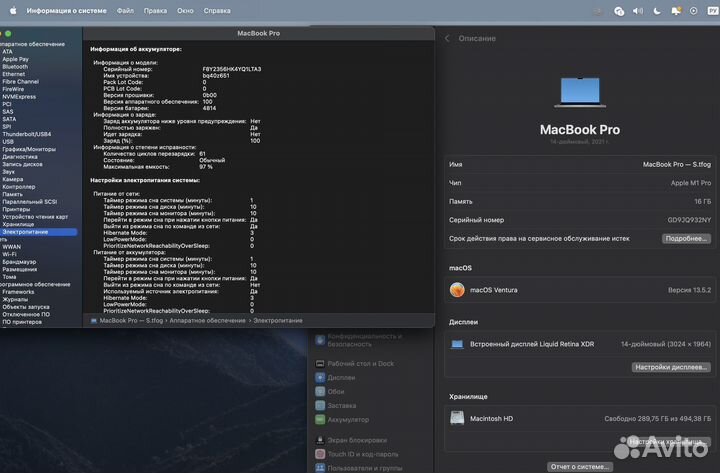Screen dimensions: 720x473
Task: Click the Отчет о системе… button
Action: click(x=580, y=467)
